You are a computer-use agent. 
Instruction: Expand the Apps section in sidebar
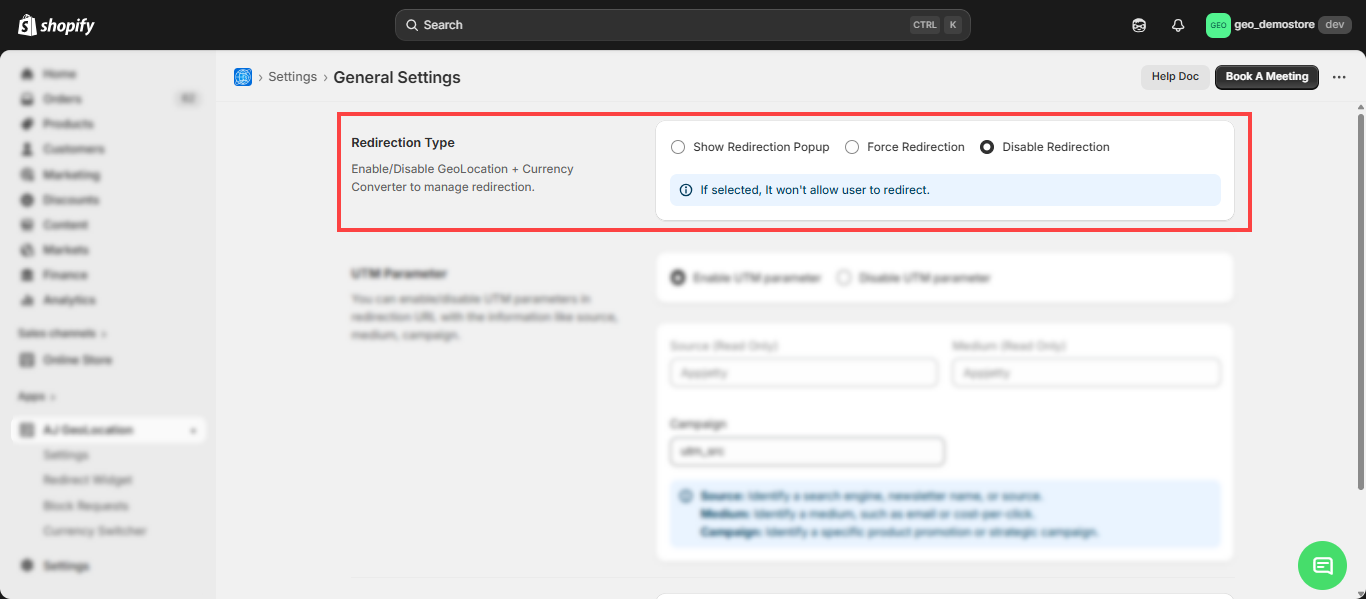(x=37, y=397)
